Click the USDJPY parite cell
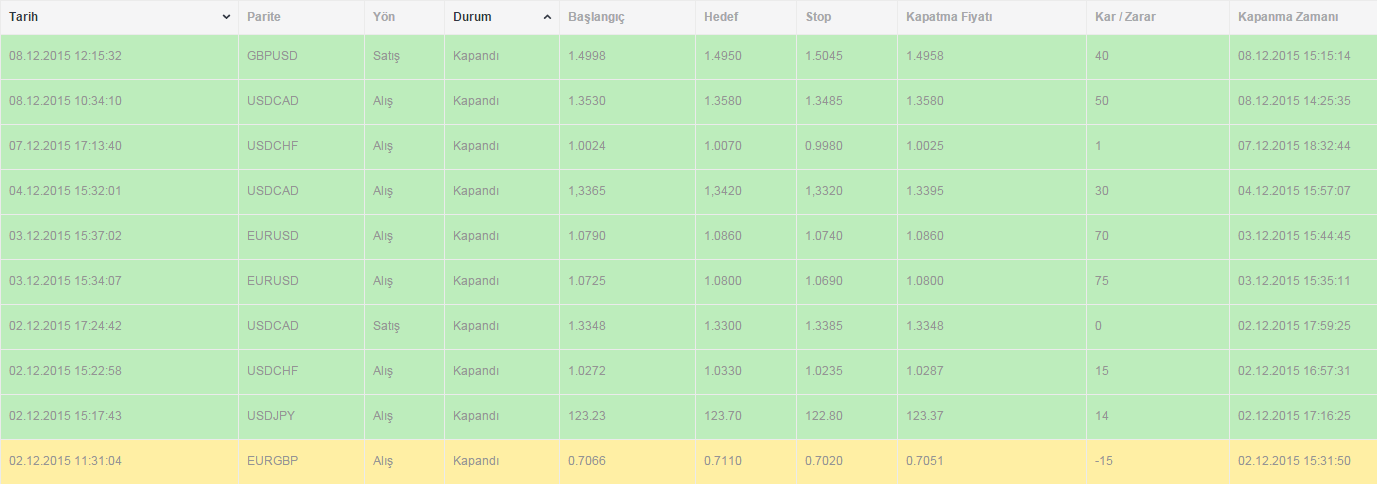1377x485 pixels. 269,416
